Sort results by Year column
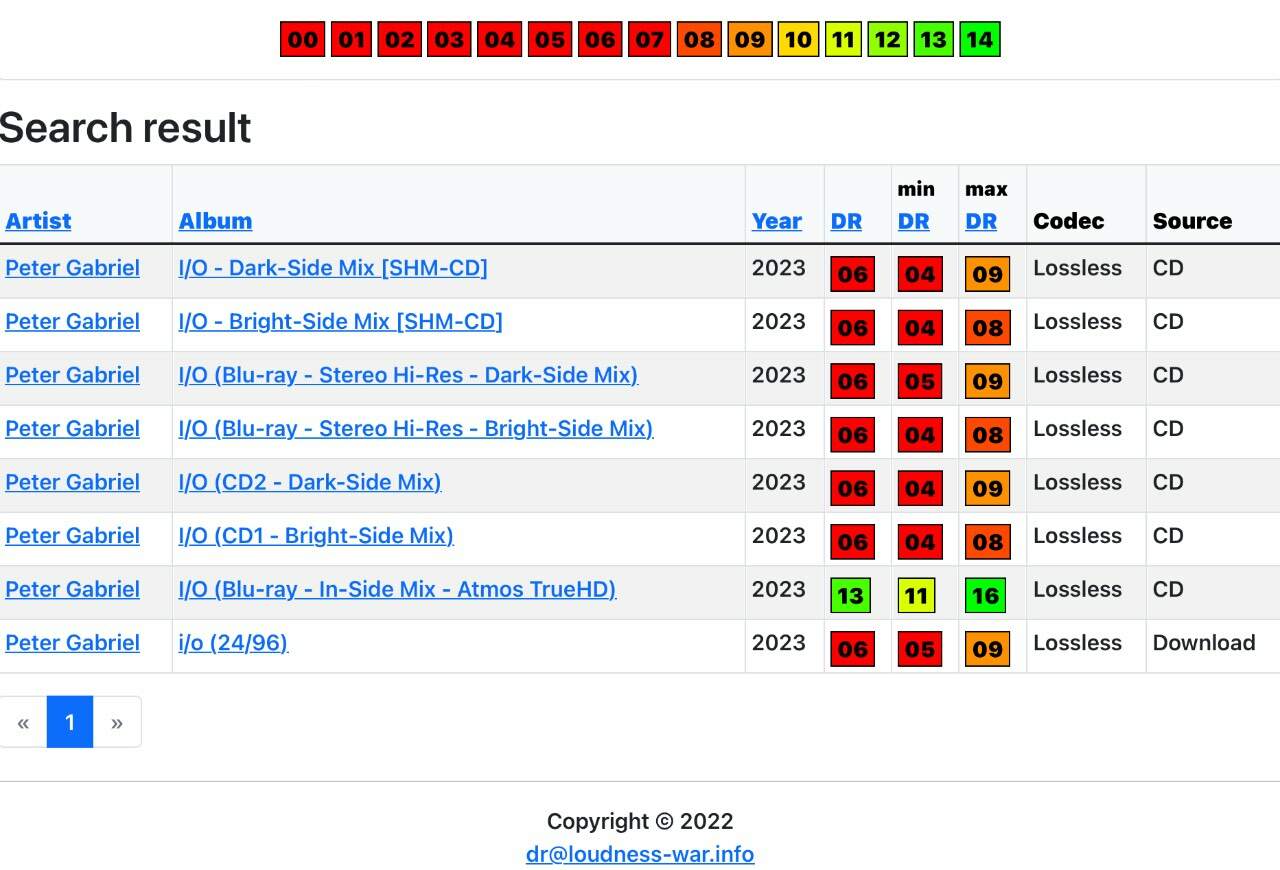 pos(777,221)
